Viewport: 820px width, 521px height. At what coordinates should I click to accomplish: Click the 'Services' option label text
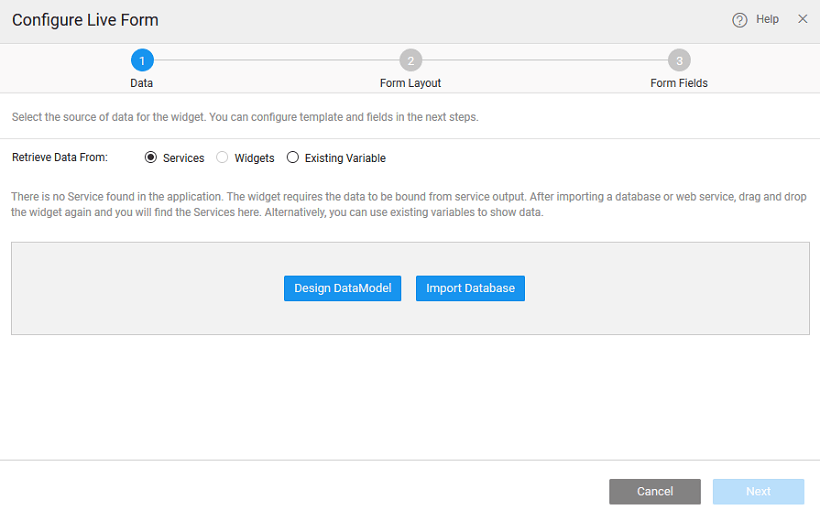184,158
